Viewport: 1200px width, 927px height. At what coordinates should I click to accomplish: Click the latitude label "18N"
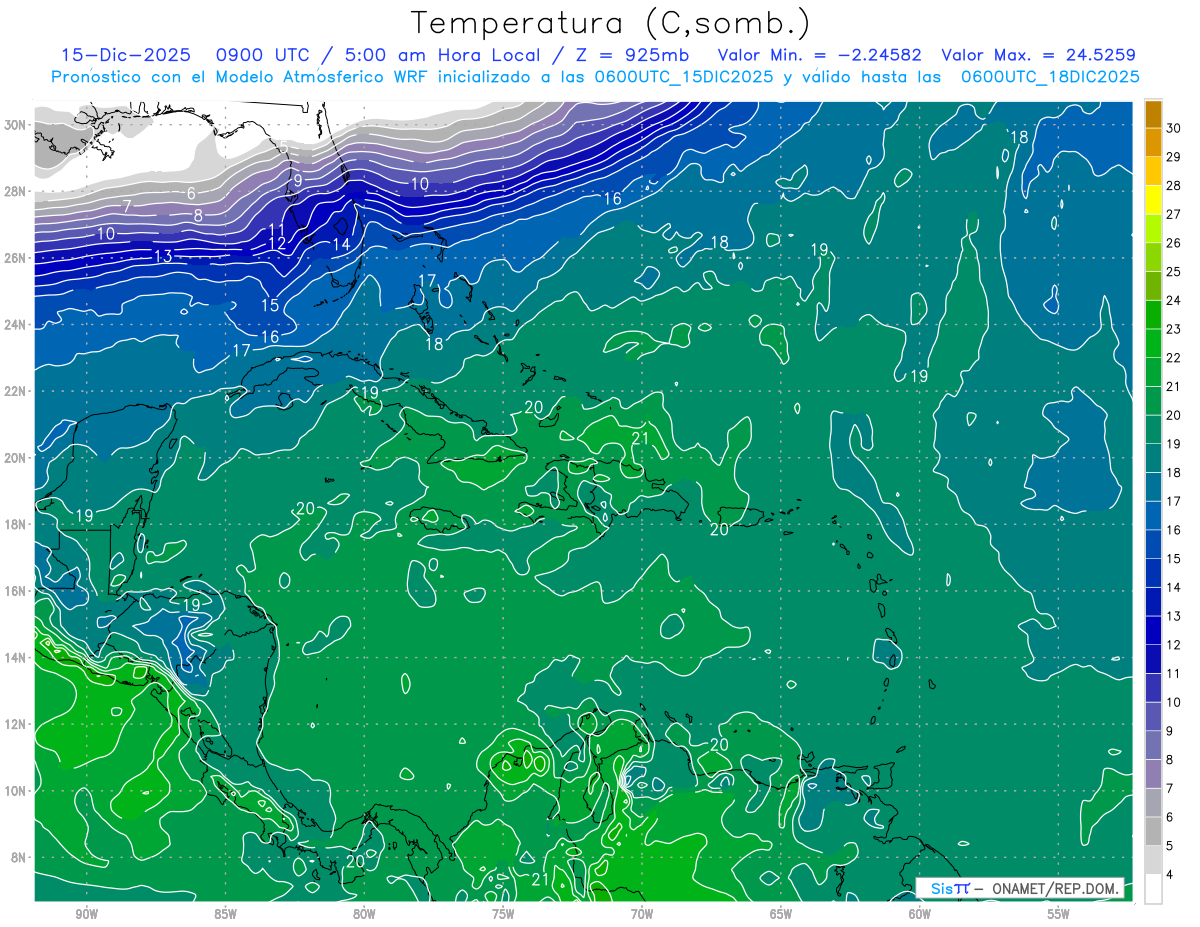[17, 524]
